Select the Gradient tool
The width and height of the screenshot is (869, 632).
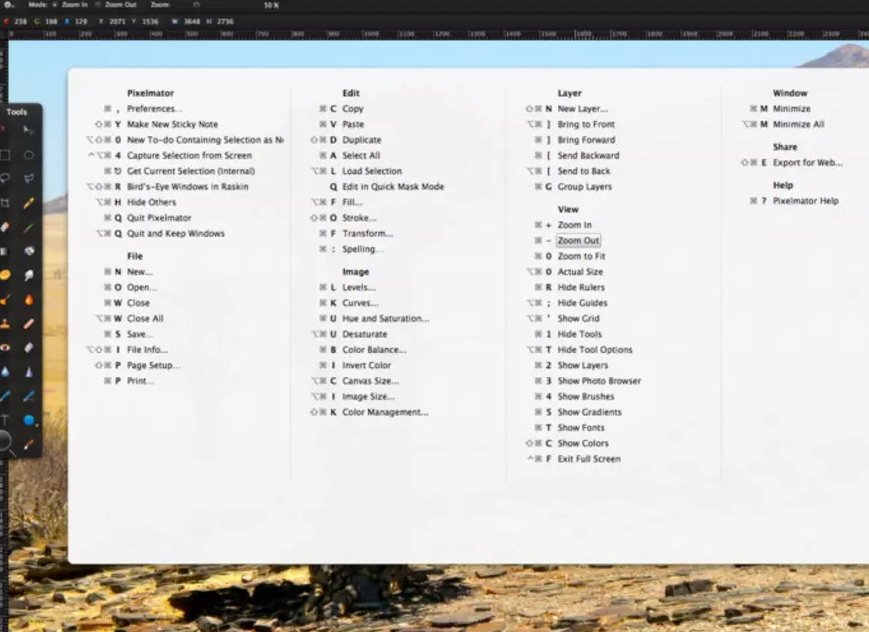[5, 251]
